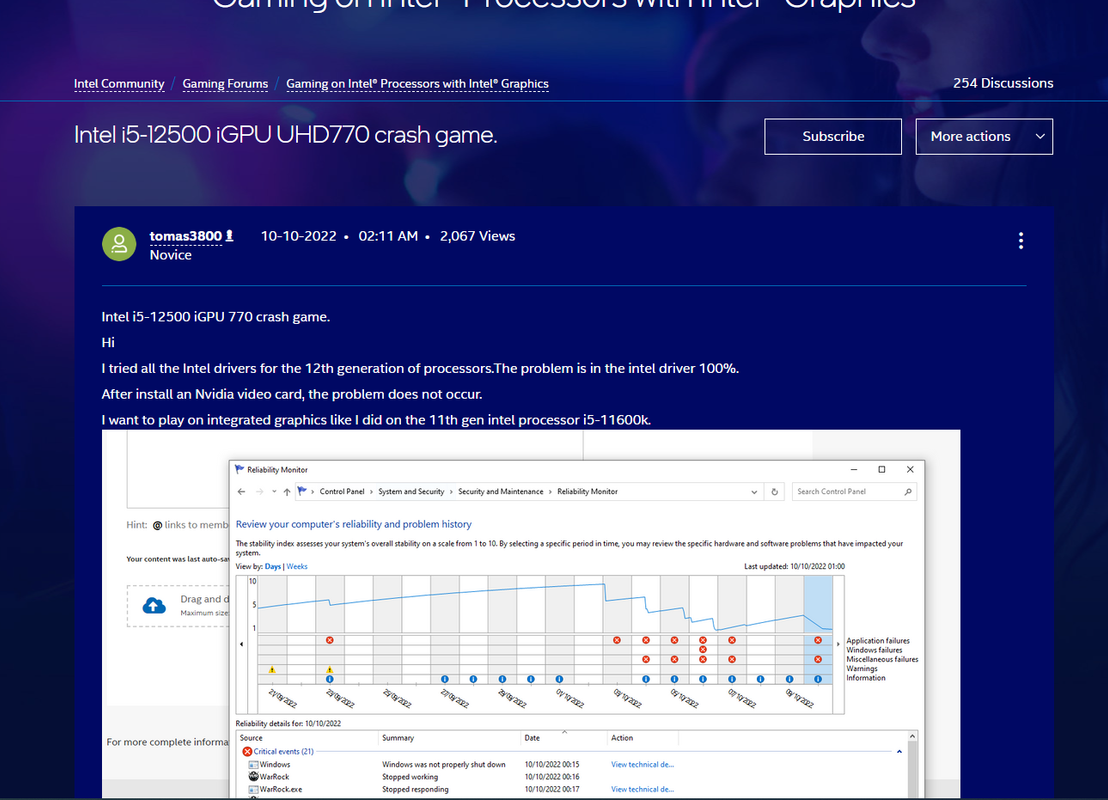
Task: Click the magnifier icon in Search Control Panel
Action: (x=908, y=492)
